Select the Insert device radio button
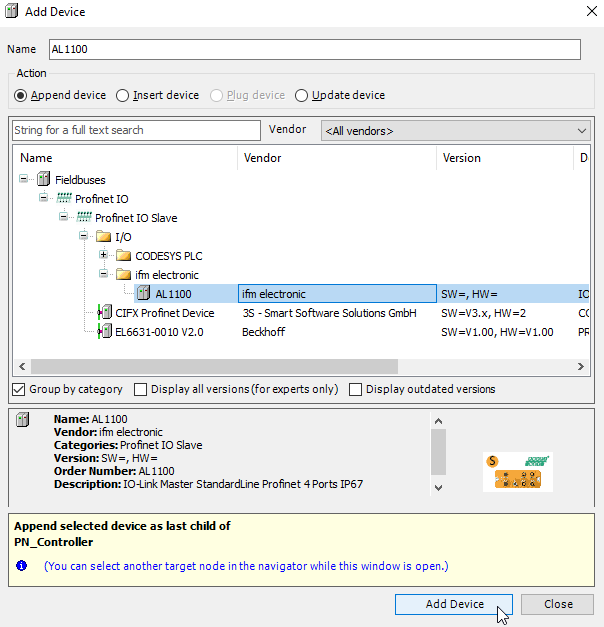 click(x=123, y=96)
